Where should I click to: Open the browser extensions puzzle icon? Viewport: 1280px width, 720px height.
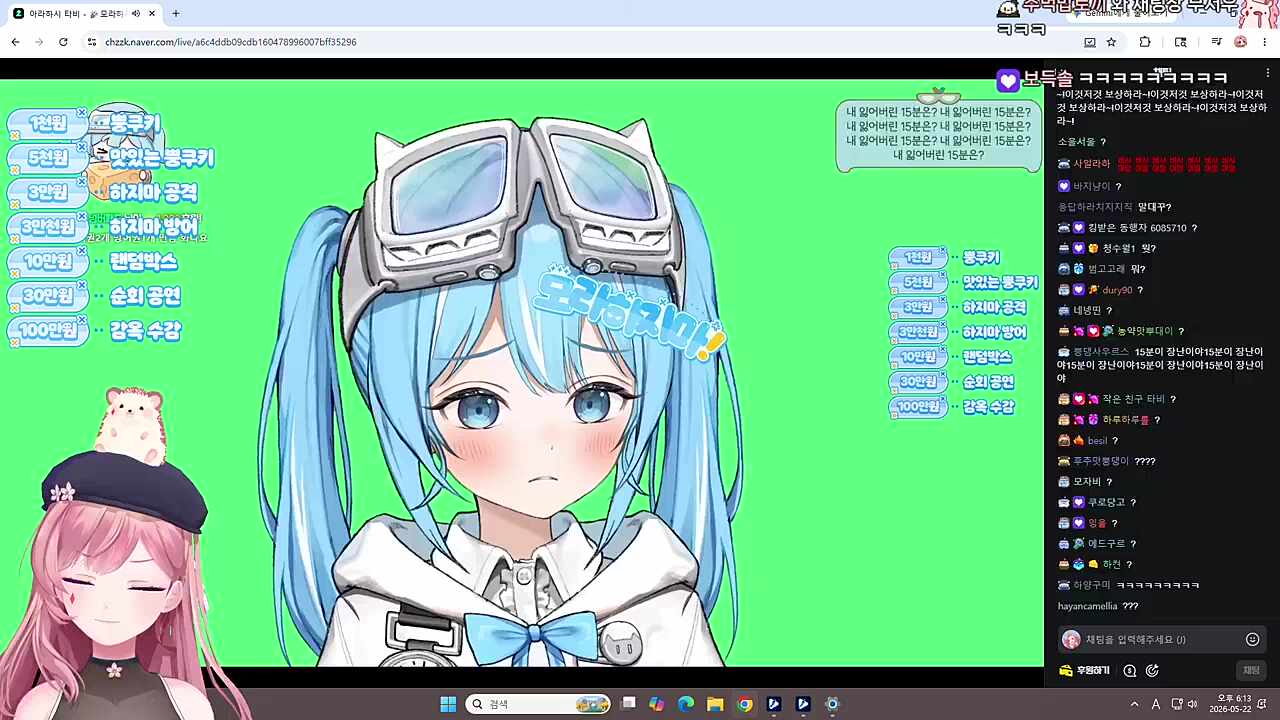click(x=1145, y=42)
